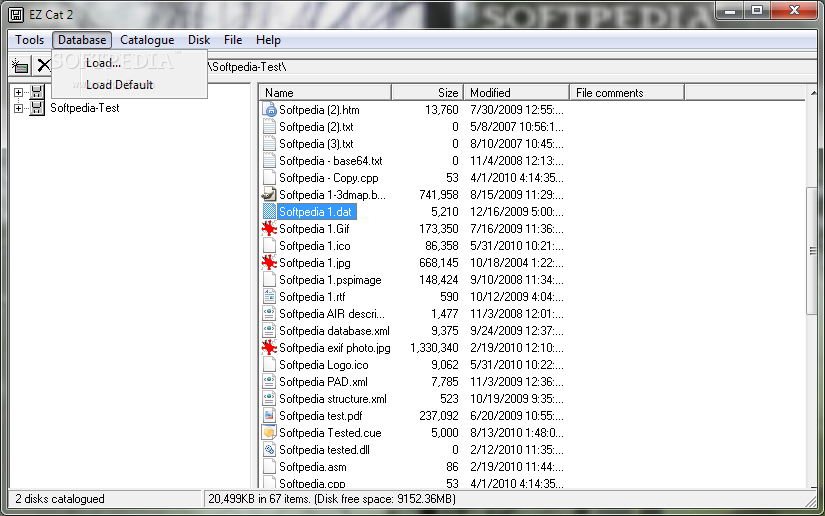Viewport: 825px width, 516px height.
Task: Sort by the Modified column header
Action: (x=517, y=93)
